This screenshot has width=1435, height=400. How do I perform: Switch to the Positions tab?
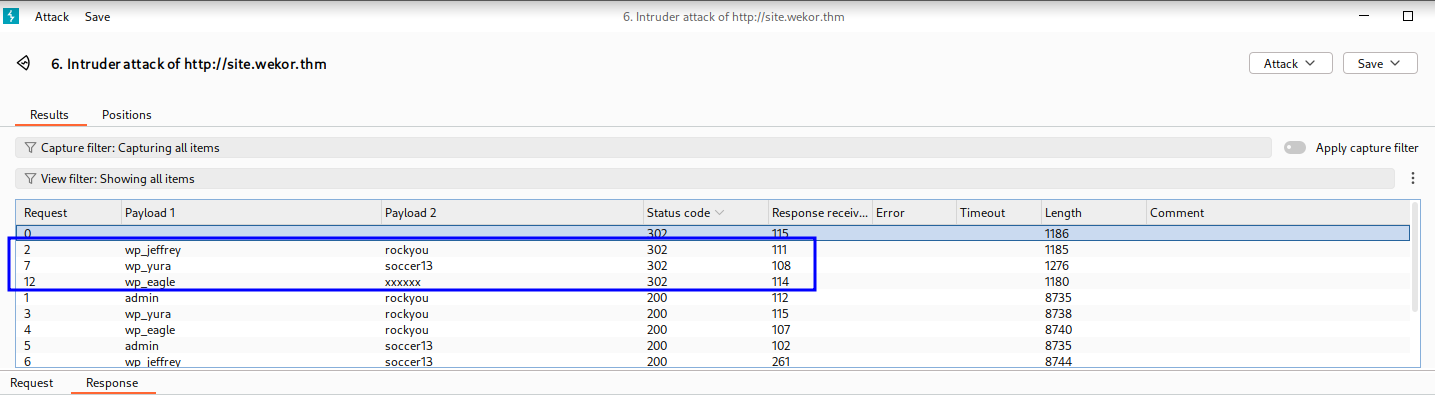point(127,115)
